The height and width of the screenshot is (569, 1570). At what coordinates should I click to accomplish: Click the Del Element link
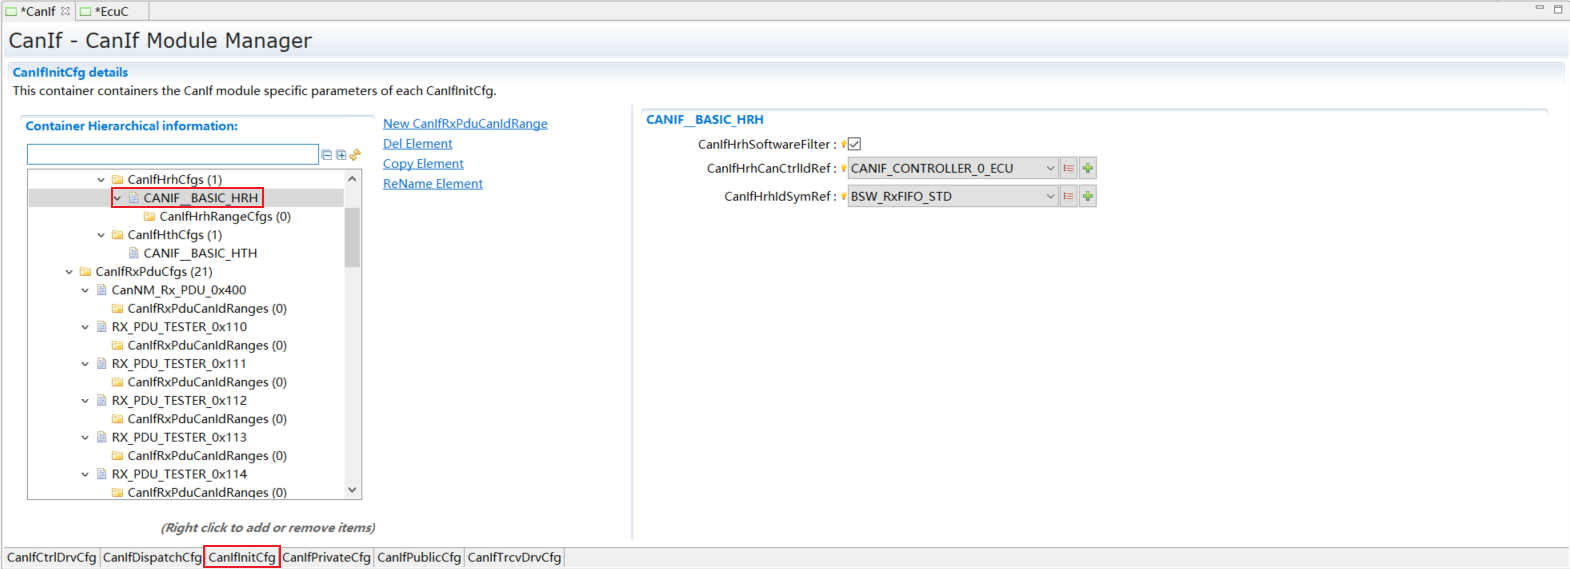[417, 144]
